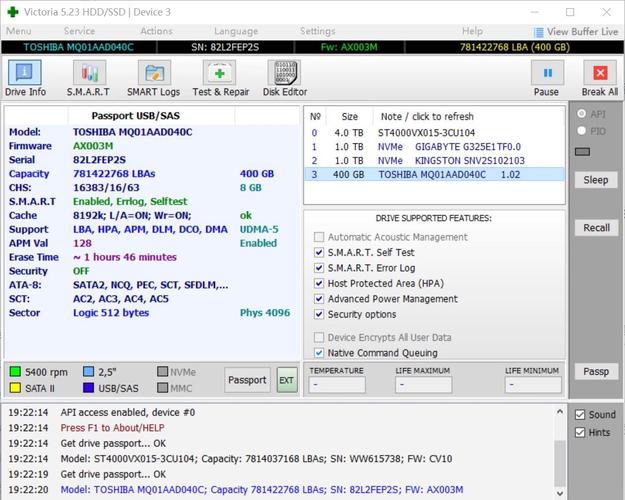The height and width of the screenshot is (500, 625).
Task: Open the Disk Editor
Action: pyautogui.click(x=285, y=78)
